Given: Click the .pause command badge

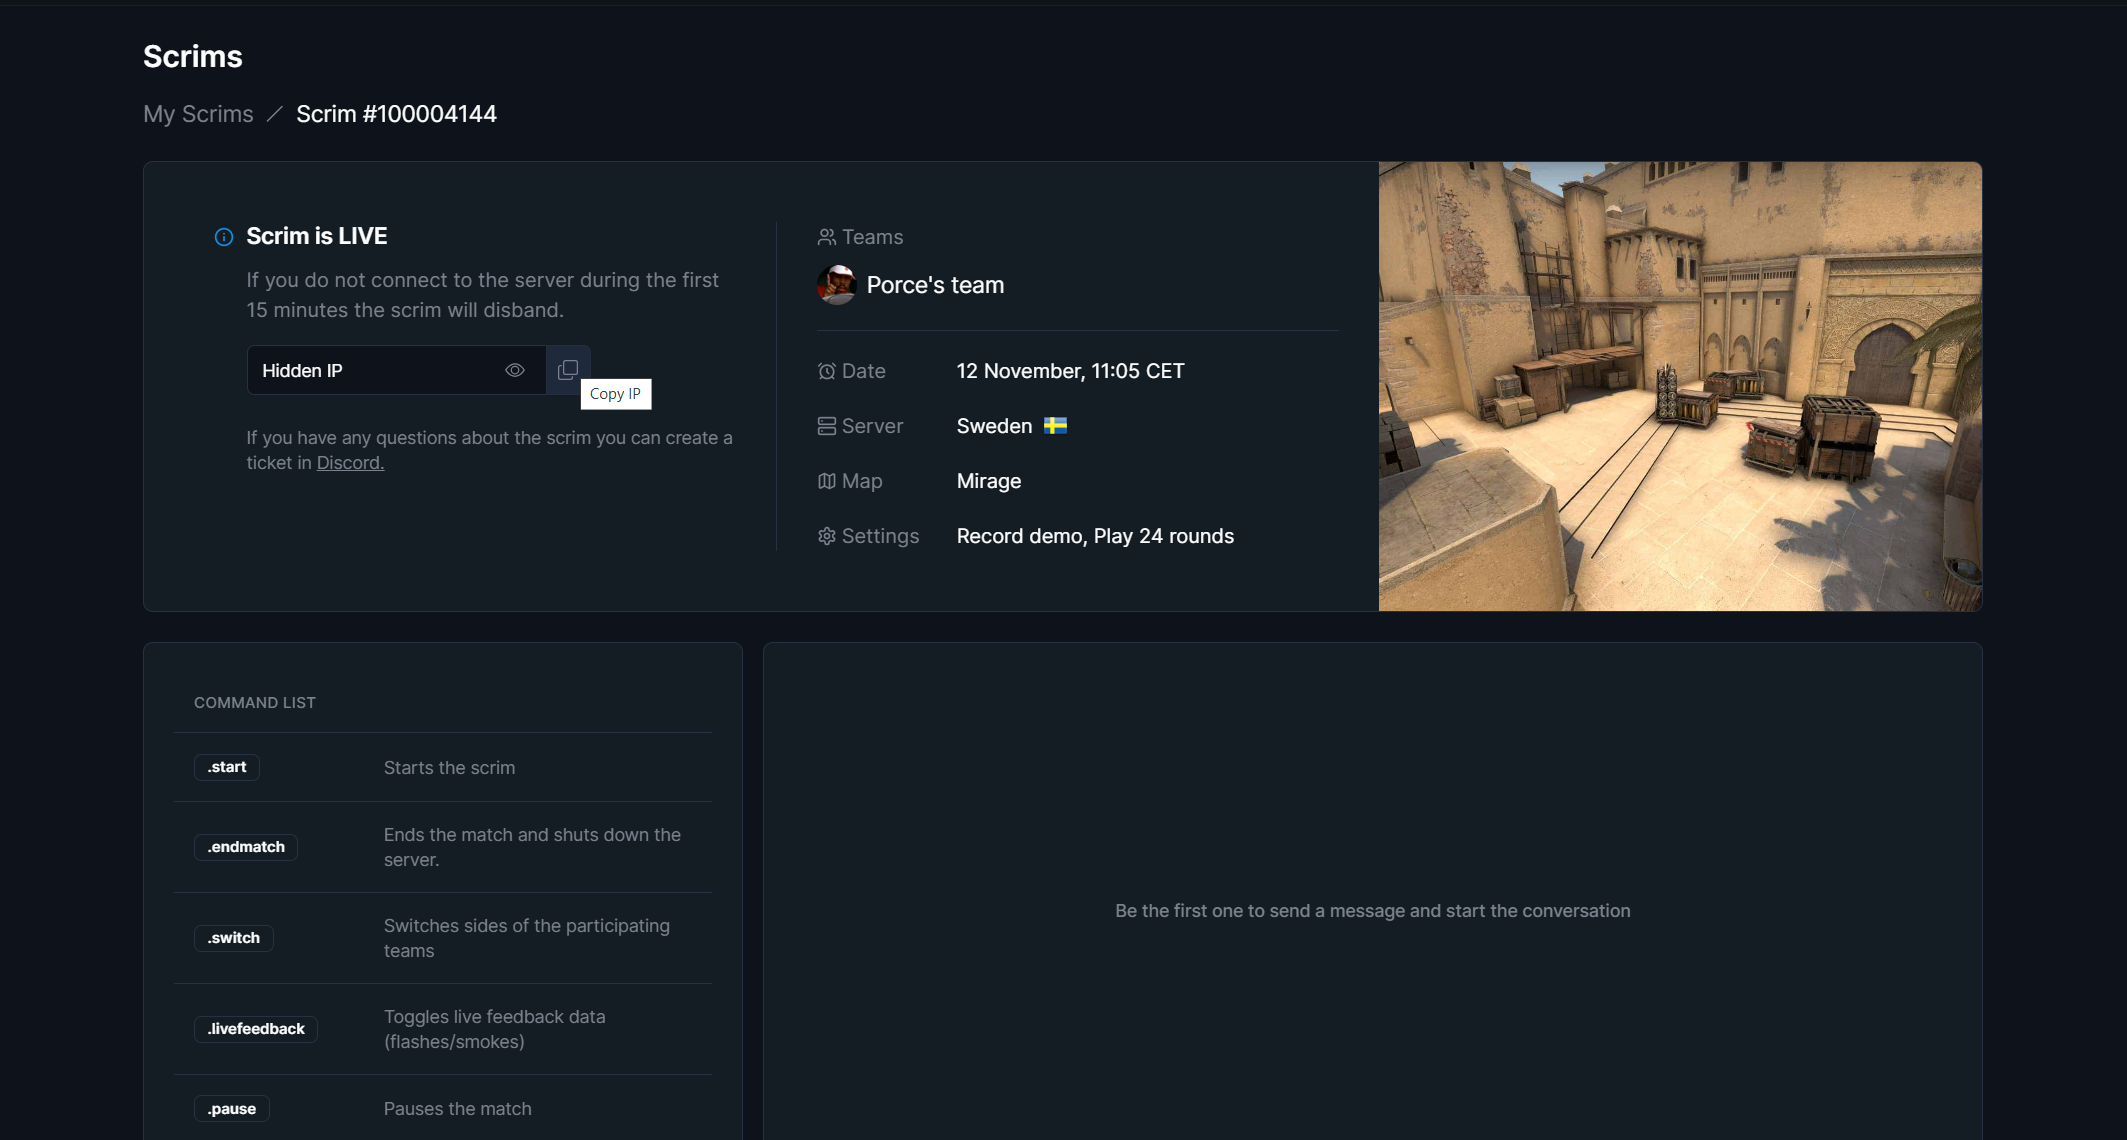Looking at the screenshot, I should click(232, 1109).
